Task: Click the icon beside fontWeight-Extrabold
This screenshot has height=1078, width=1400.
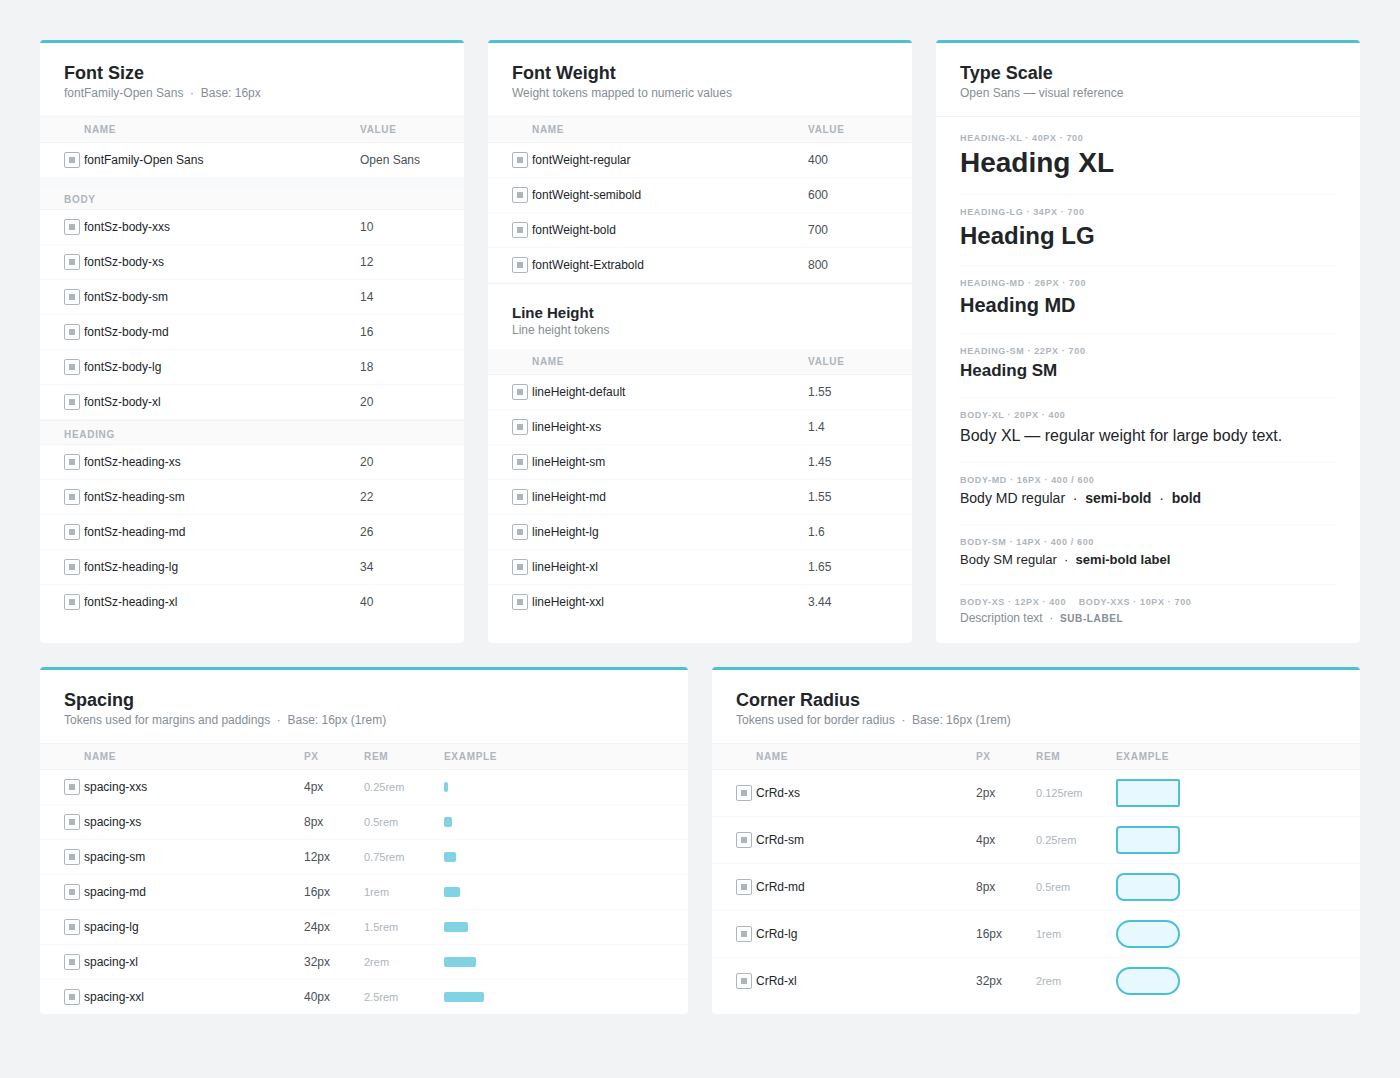Action: [x=520, y=265]
